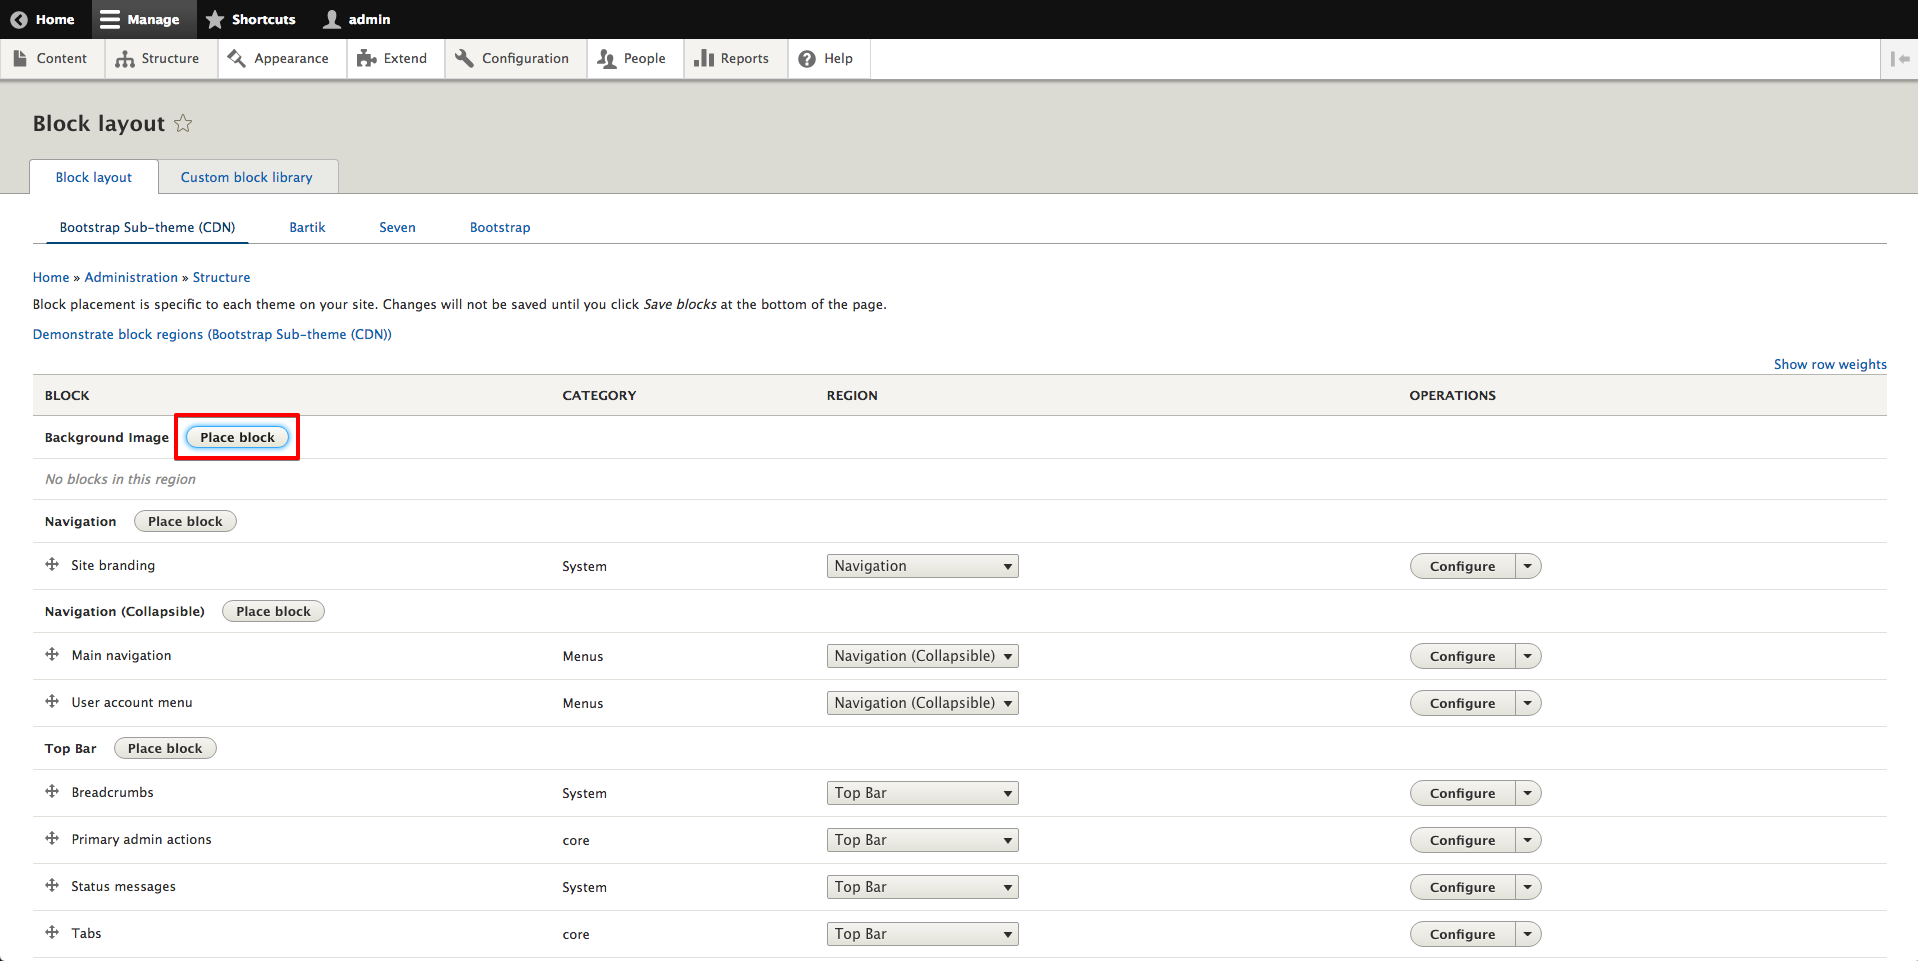Click the Administration breadcrumb link
Image resolution: width=1918 pixels, height=961 pixels.
point(131,278)
